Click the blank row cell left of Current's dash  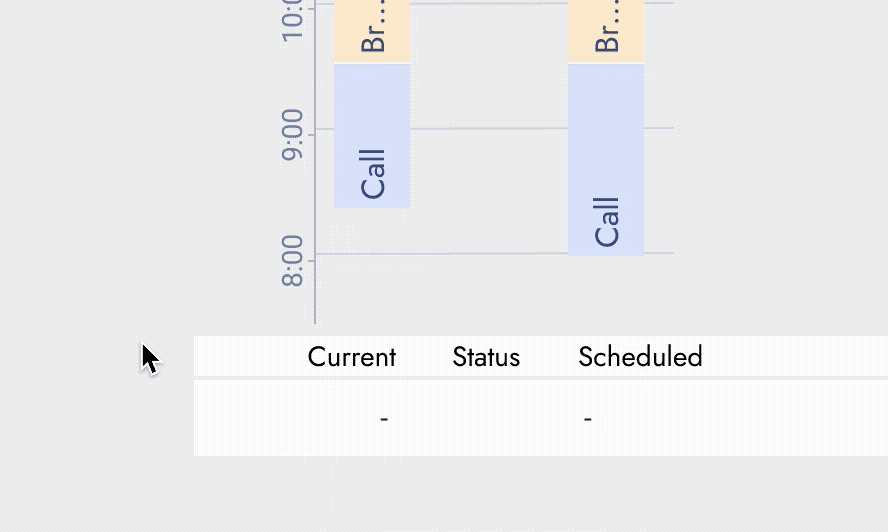click(260, 418)
